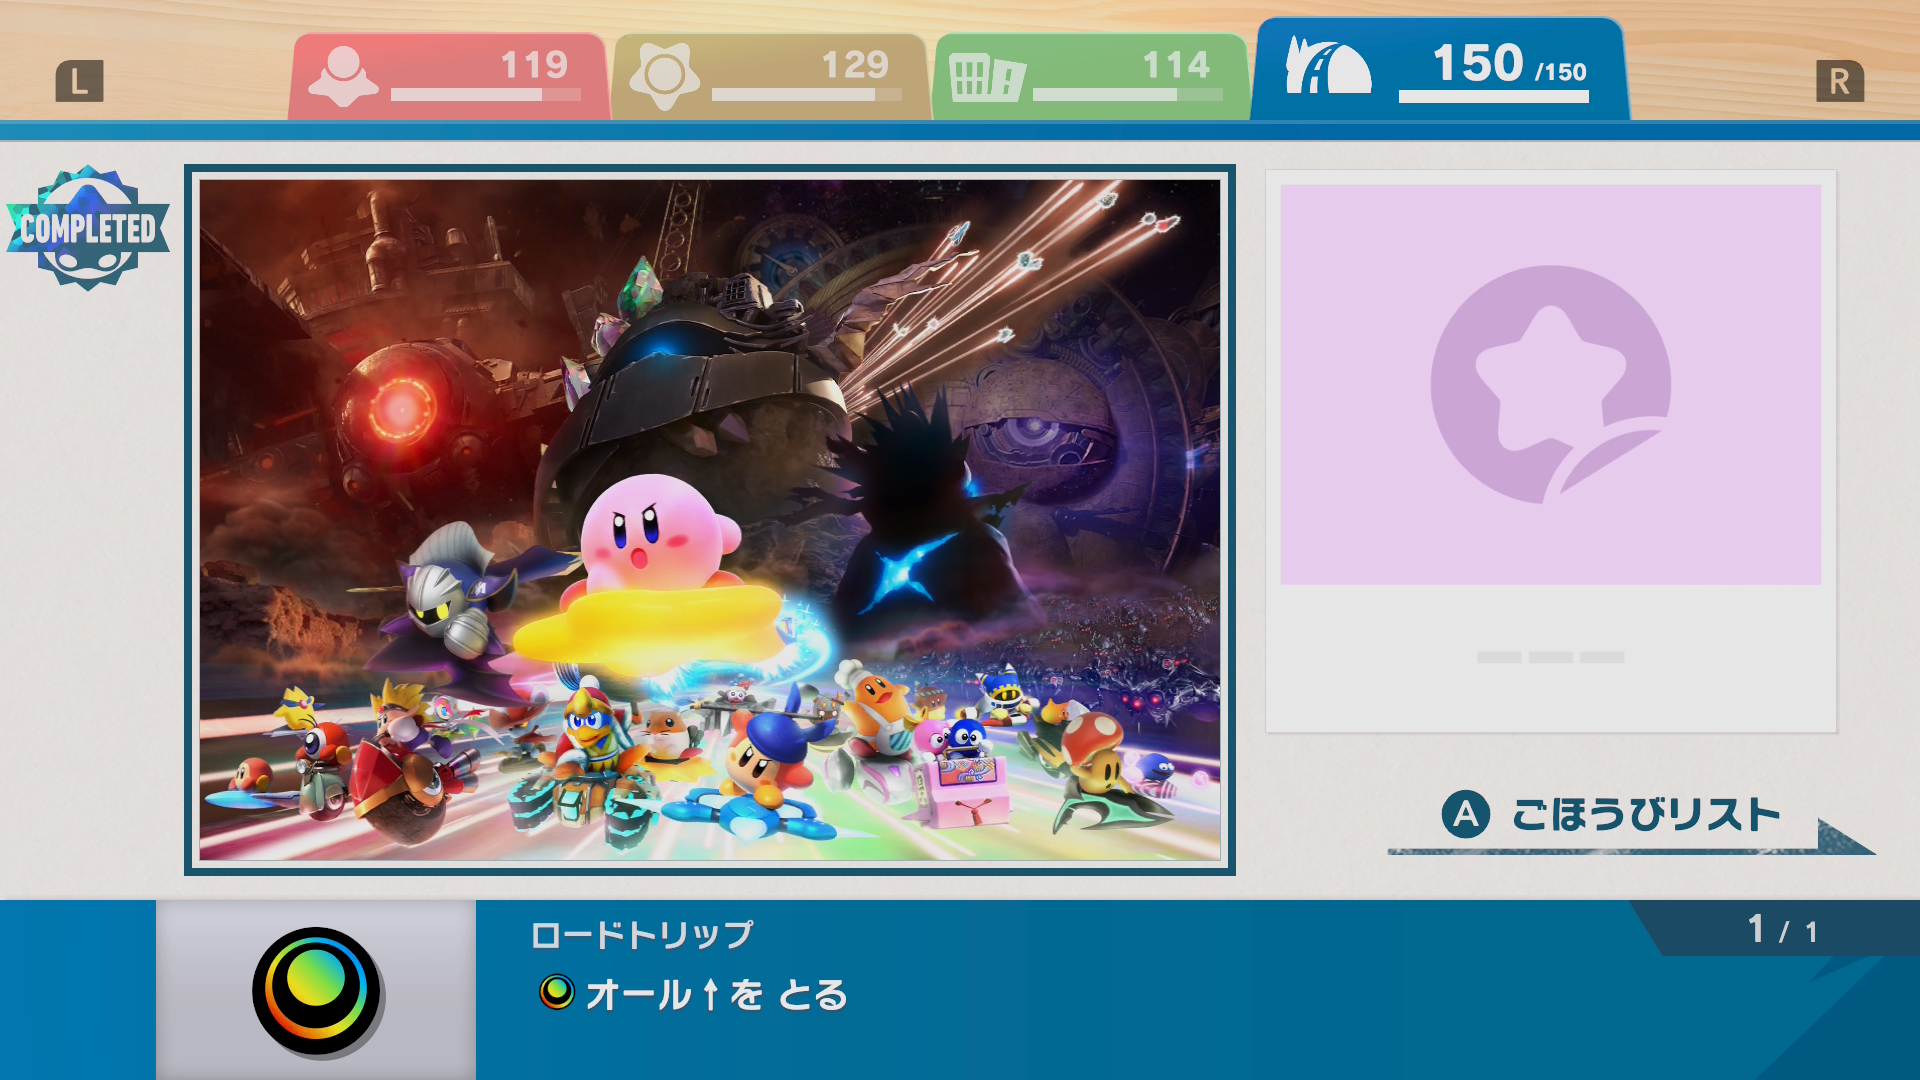Screen dimensions: 1920x1080
Task: Select the blue road trip tab icon
Action: [1327, 66]
